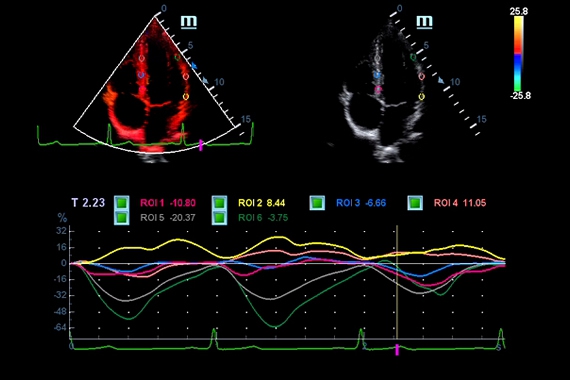Click the m marker icon on left color sector
The height and width of the screenshot is (380, 570).
[189, 22]
